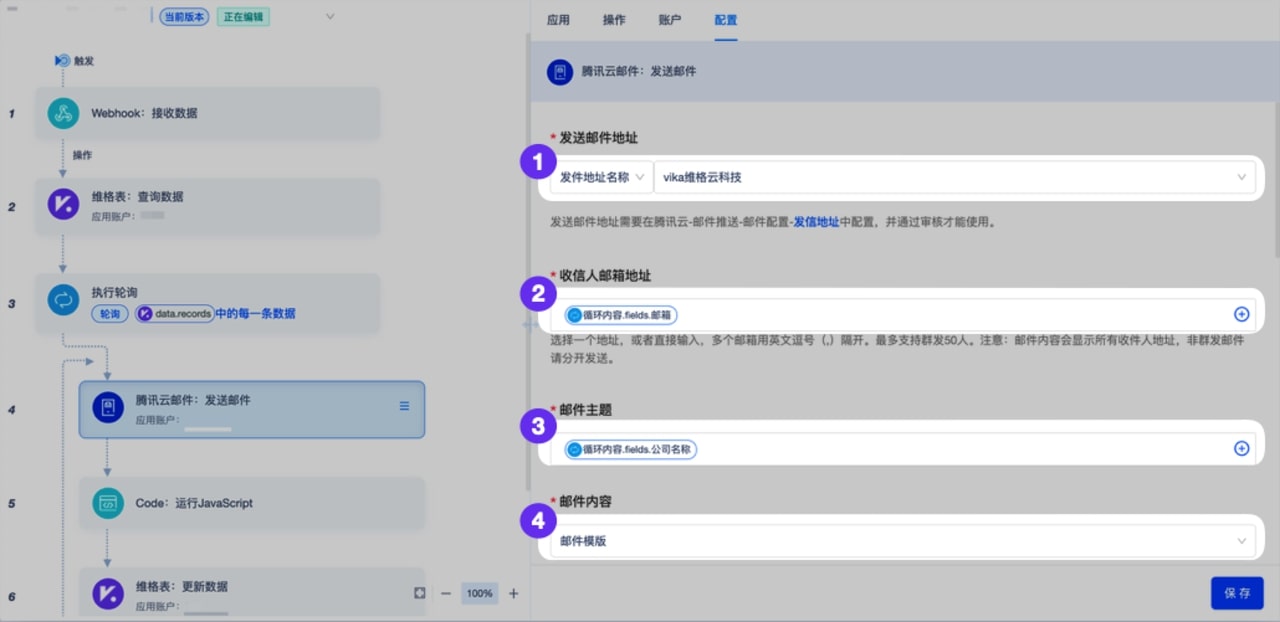Click the Code node icon

pos(107,504)
